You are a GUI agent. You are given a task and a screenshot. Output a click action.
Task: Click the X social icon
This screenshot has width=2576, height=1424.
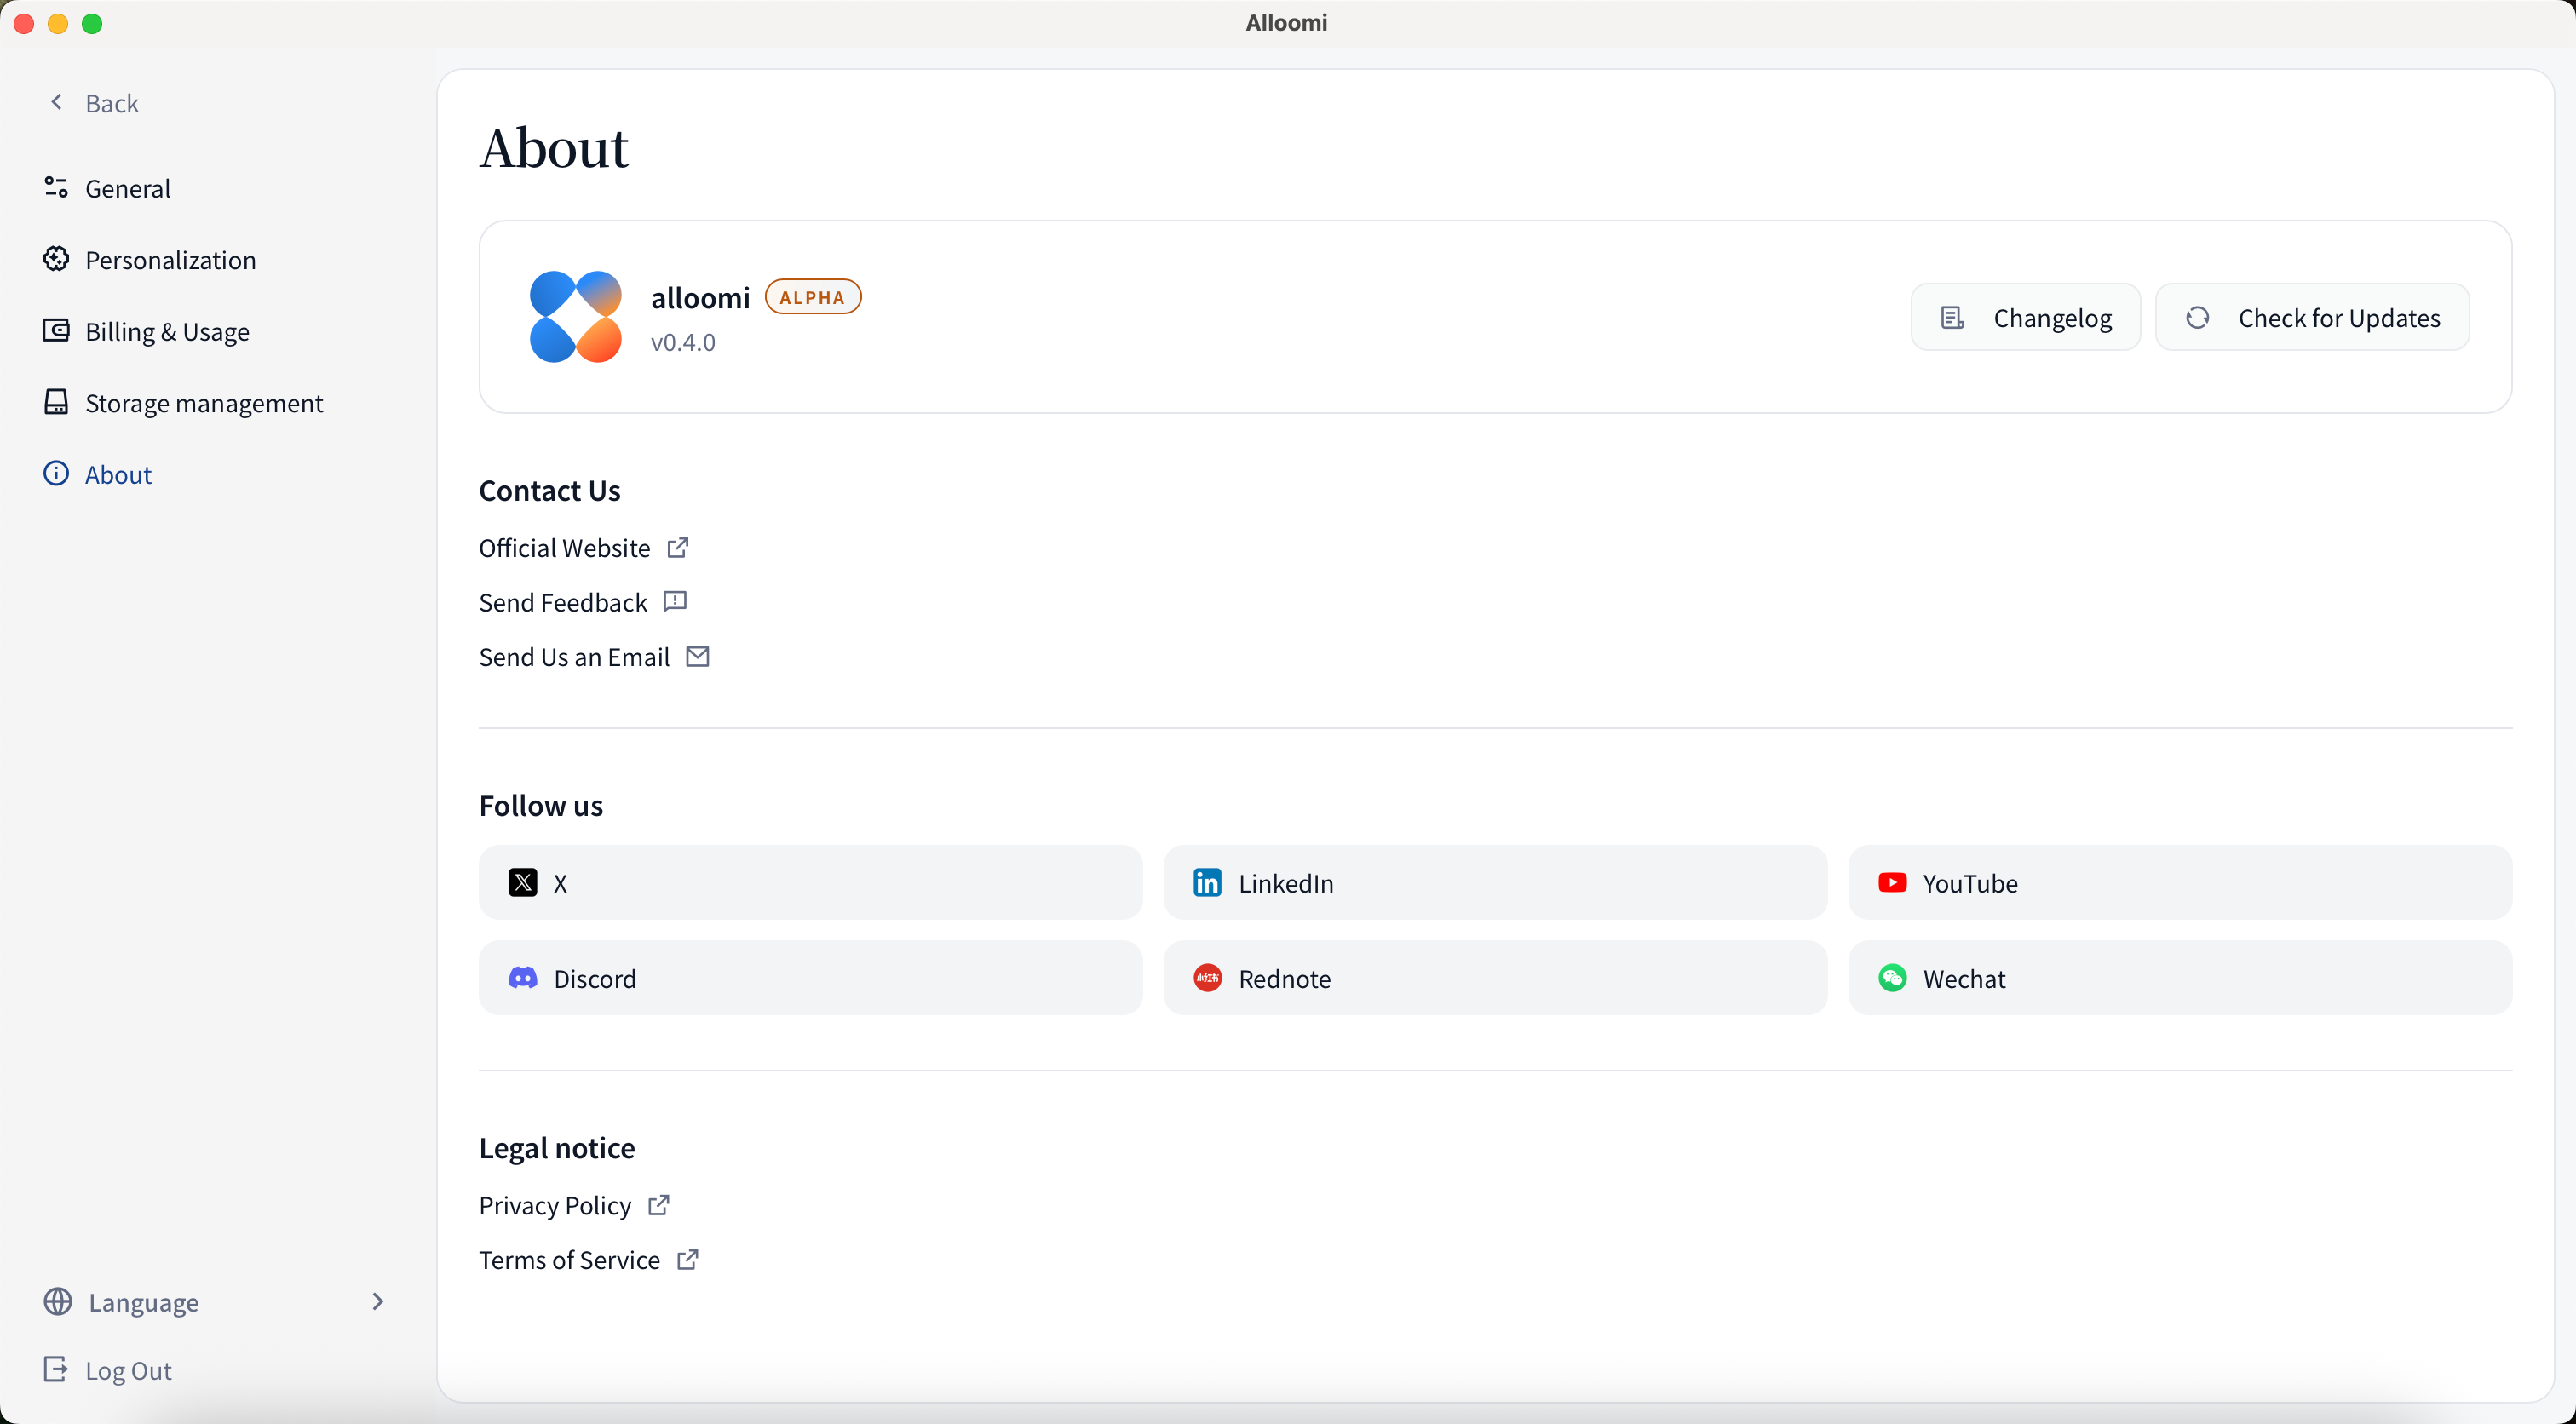click(x=522, y=882)
